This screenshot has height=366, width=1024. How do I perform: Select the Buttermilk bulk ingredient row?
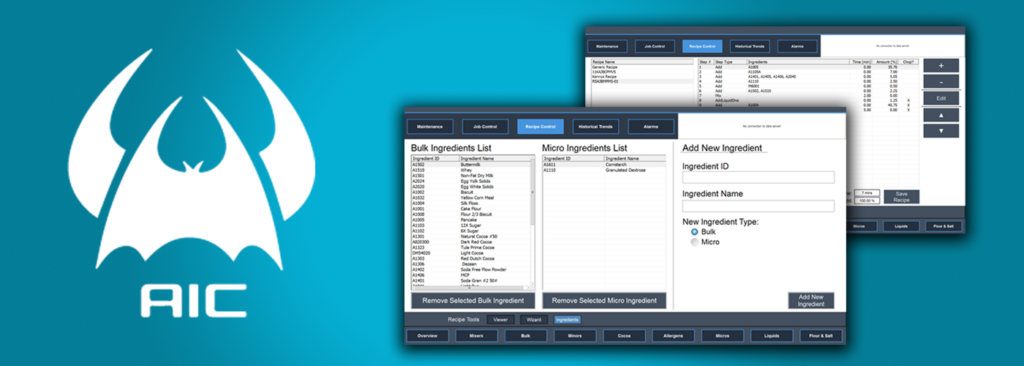(470, 165)
